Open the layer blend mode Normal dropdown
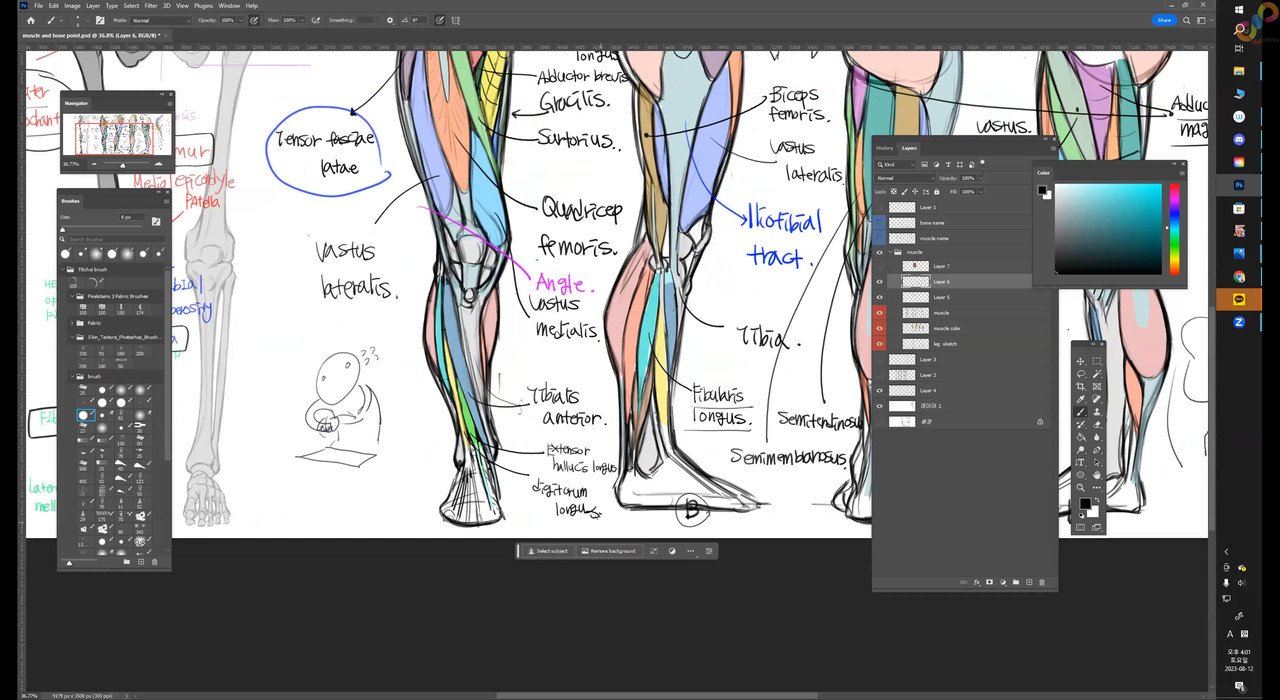The width and height of the screenshot is (1280, 700). pos(905,178)
